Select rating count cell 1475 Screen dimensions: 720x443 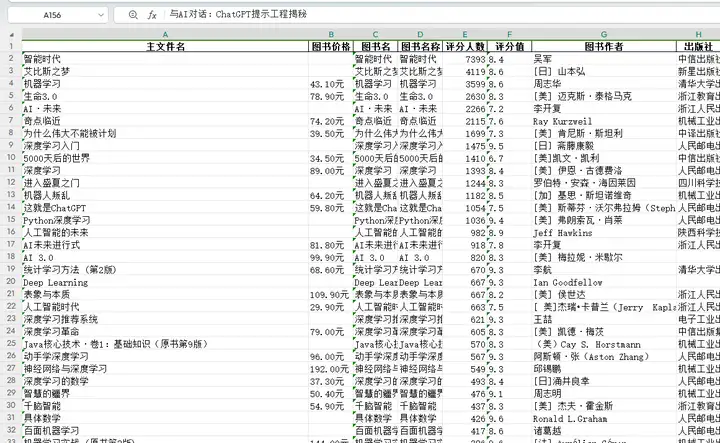coord(465,146)
